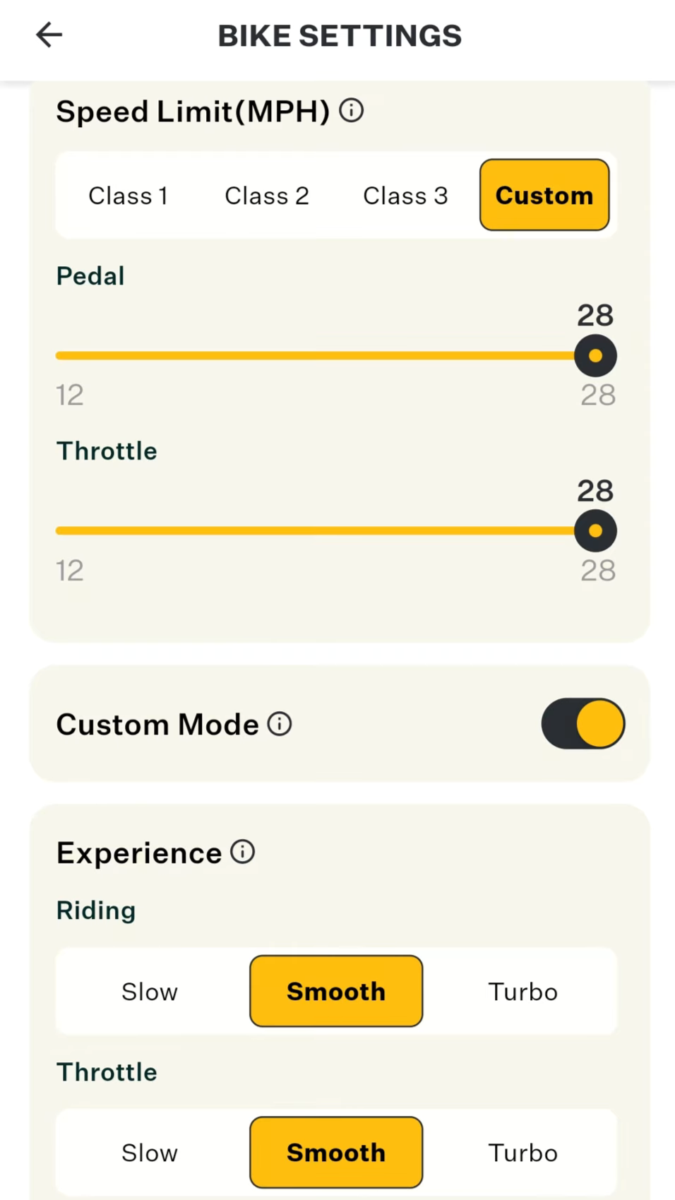Open the Experience info tooltip
Viewport: 675px width, 1200px height.
click(242, 852)
